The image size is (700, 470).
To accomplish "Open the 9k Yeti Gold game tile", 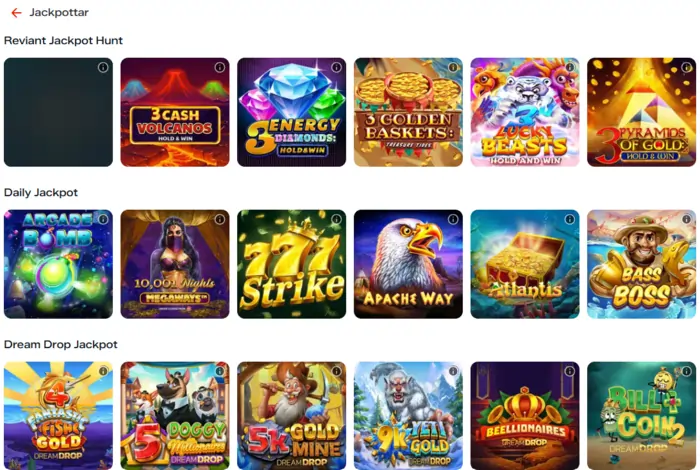I will coord(408,416).
